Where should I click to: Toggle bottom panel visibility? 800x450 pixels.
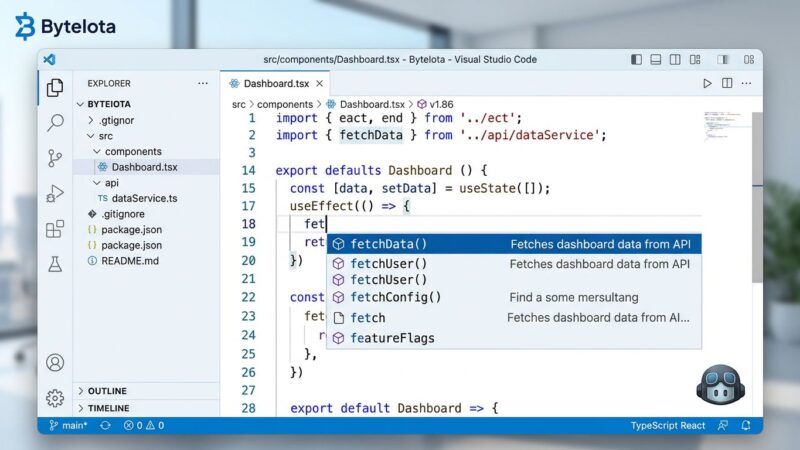coord(656,59)
